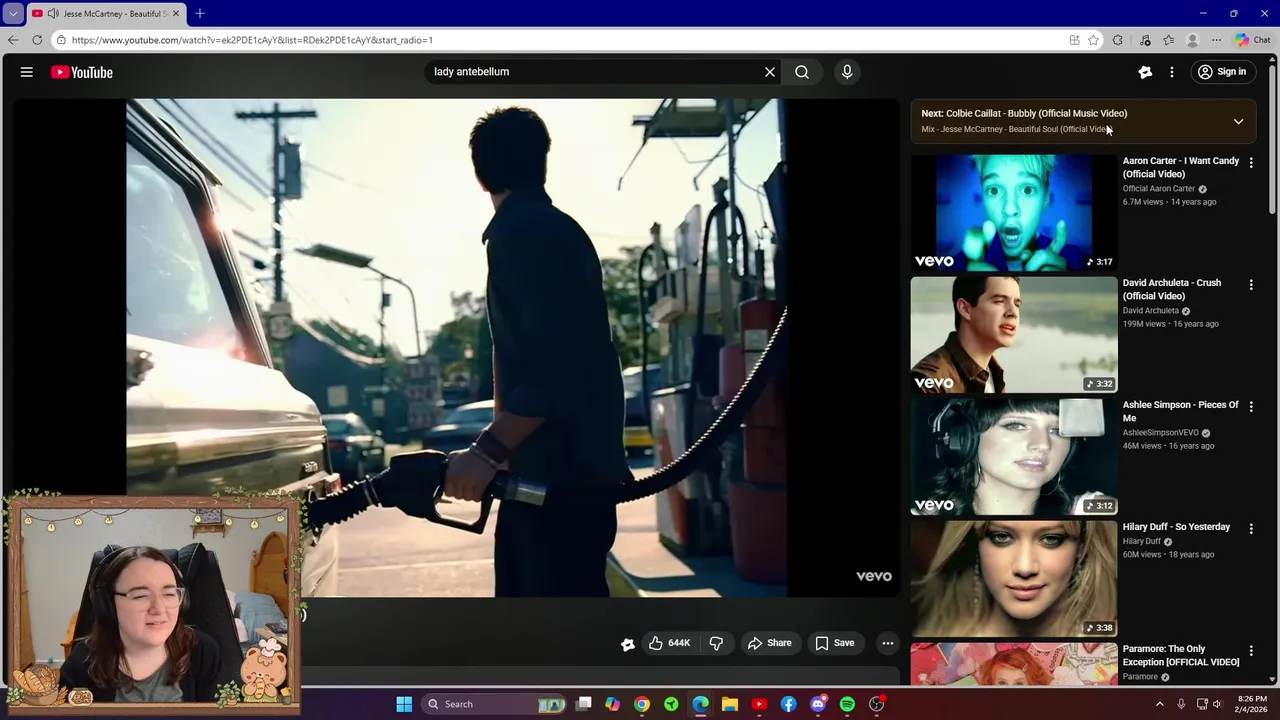The height and width of the screenshot is (720, 1280).
Task: Open Copilot Chat in the browser
Action: coord(1253,40)
